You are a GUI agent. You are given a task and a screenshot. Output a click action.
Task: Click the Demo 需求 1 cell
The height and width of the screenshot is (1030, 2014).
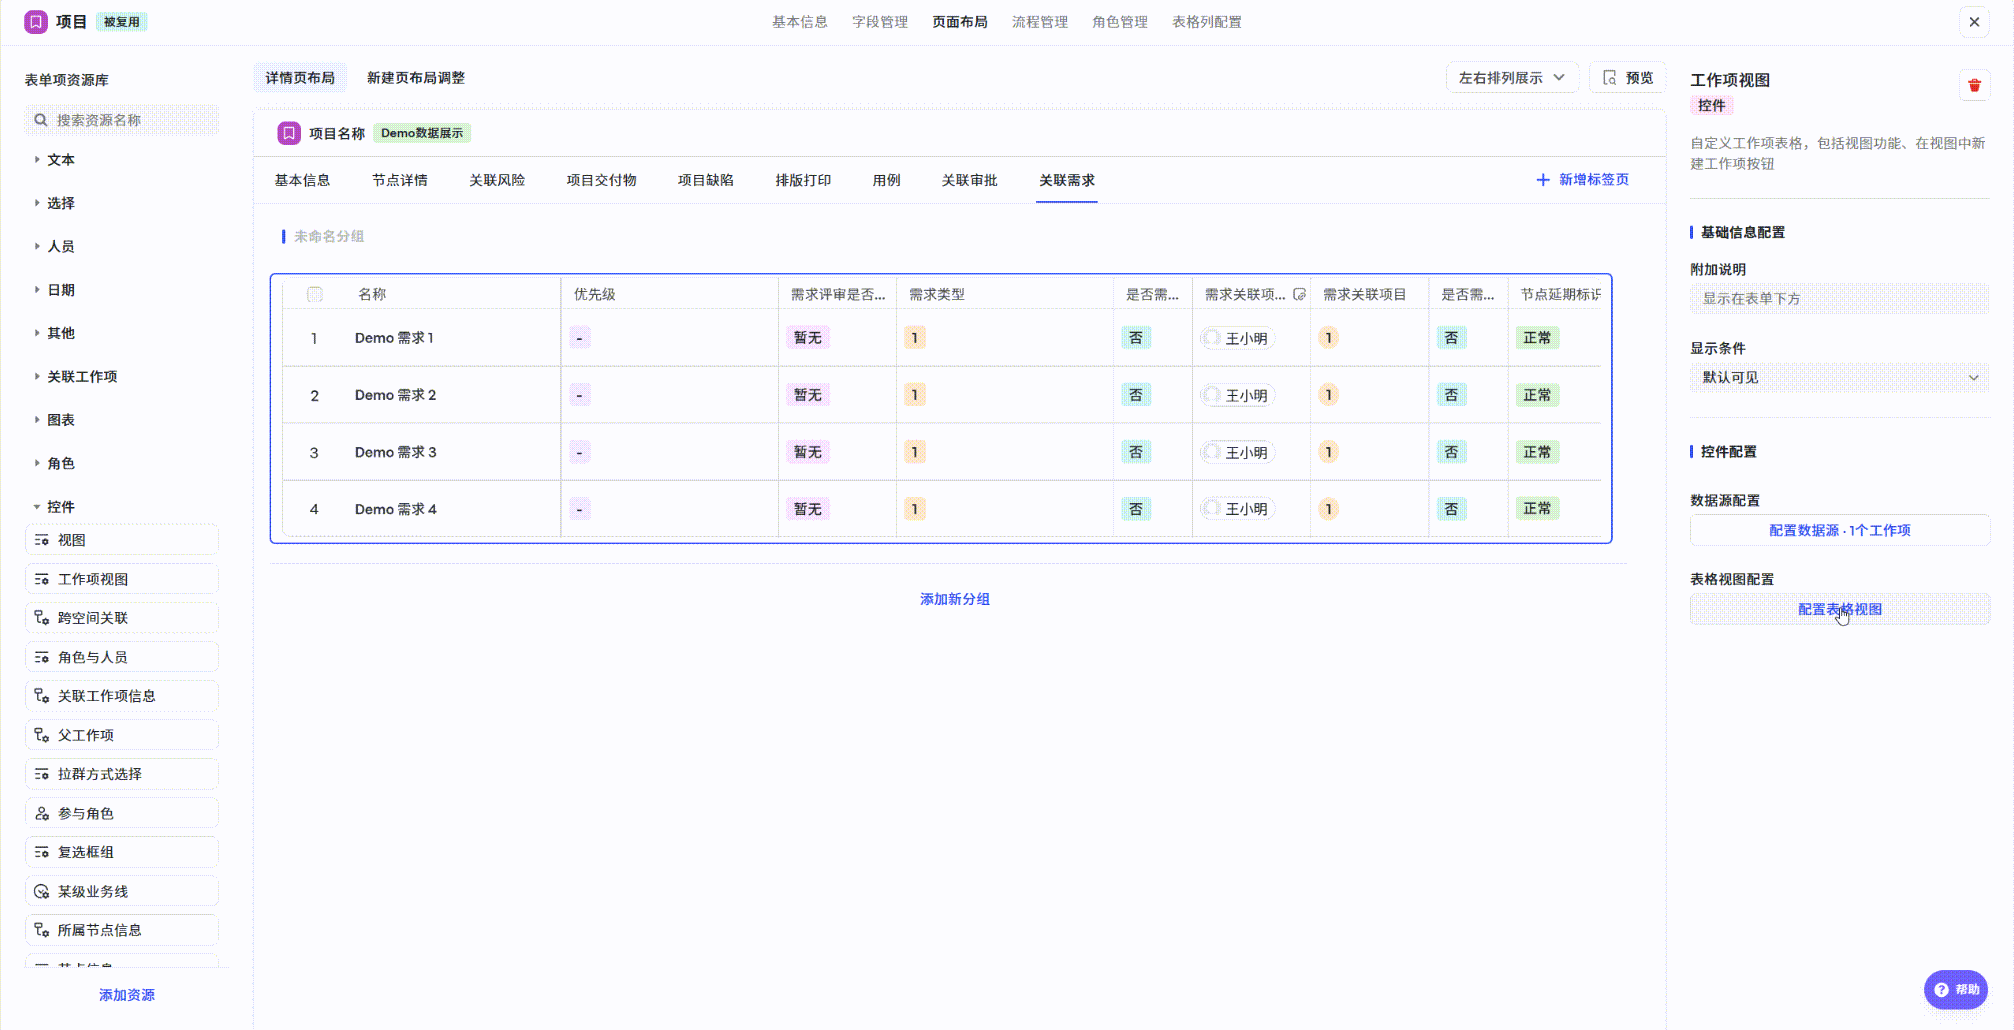click(394, 338)
